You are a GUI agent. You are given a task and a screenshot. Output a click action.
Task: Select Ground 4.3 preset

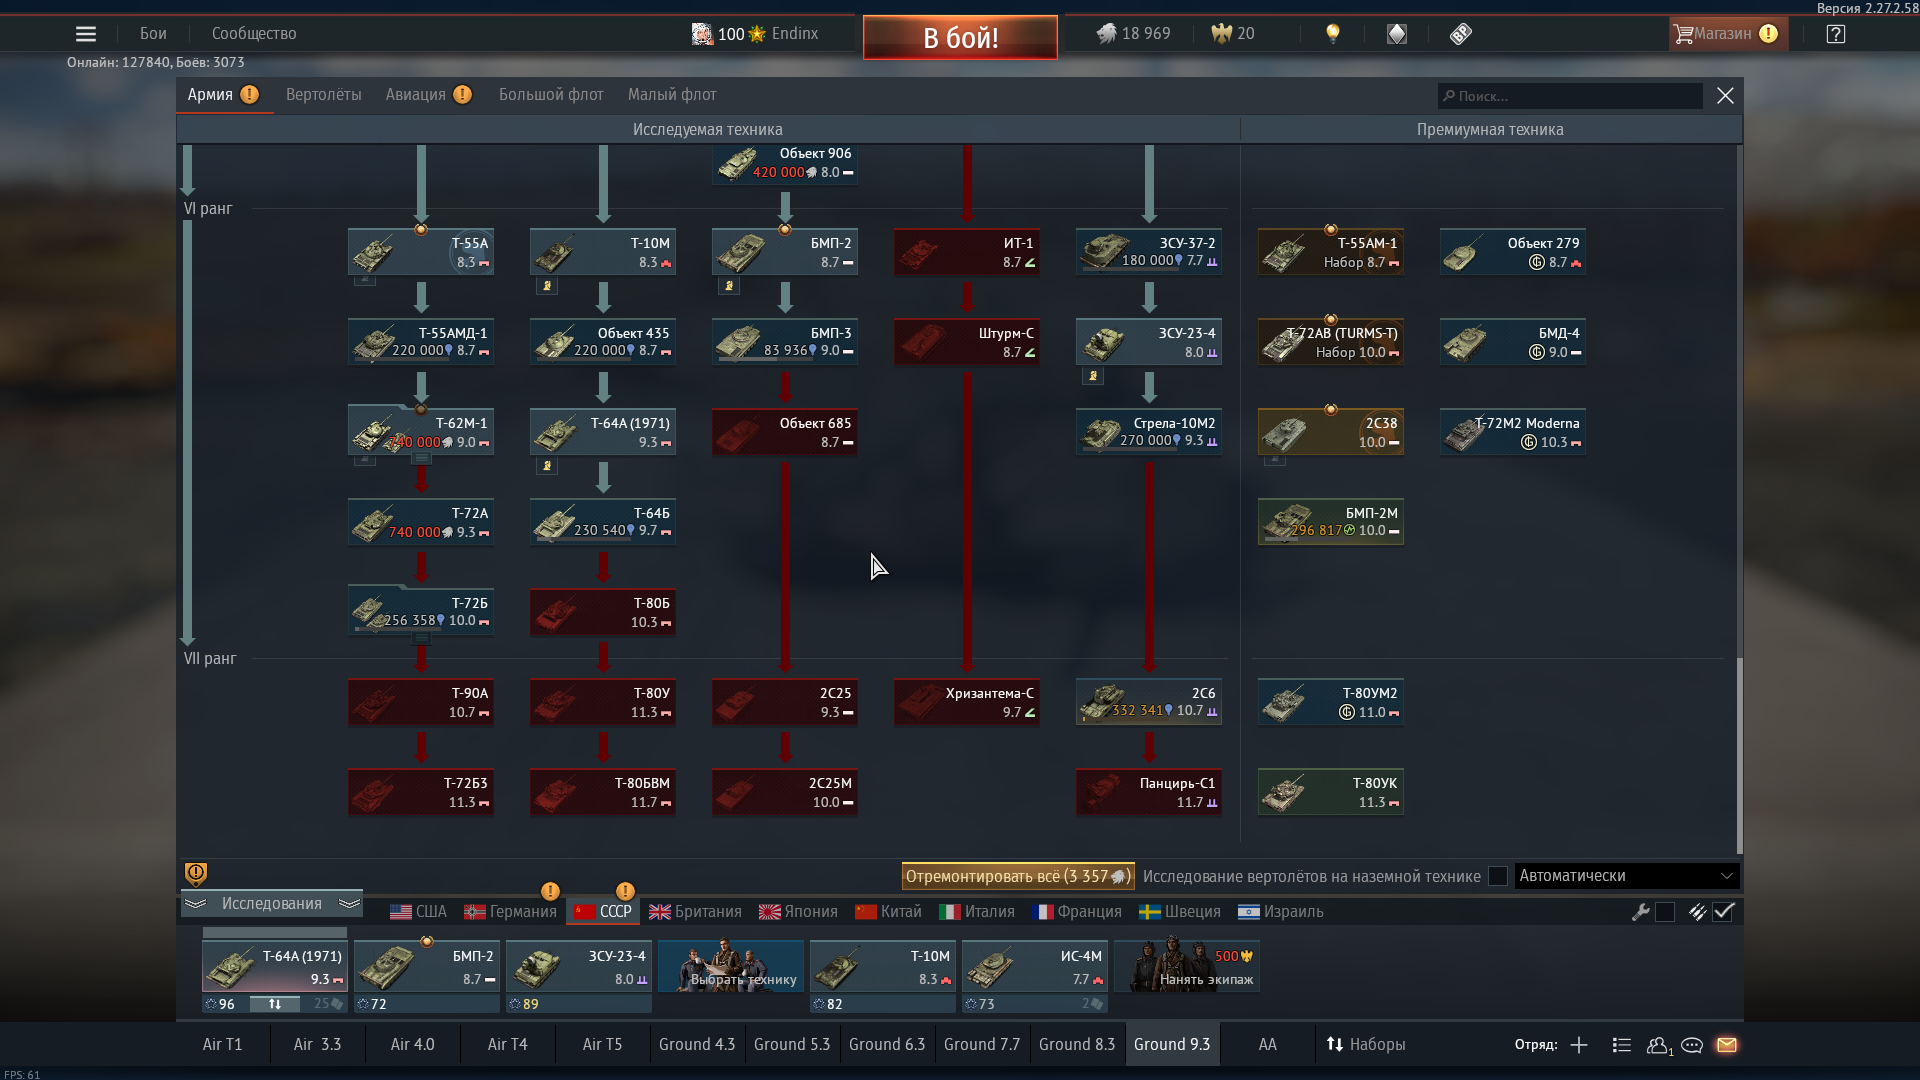coord(697,1045)
